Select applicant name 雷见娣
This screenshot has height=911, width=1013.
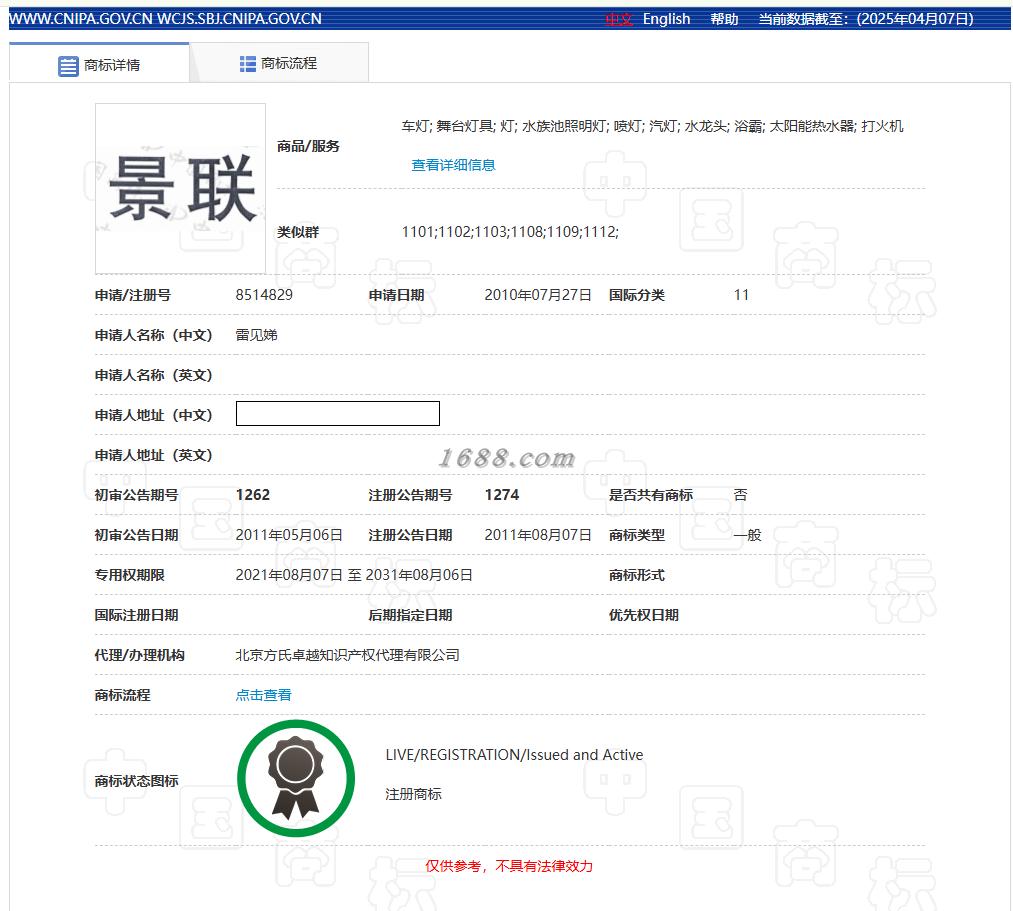tap(256, 335)
